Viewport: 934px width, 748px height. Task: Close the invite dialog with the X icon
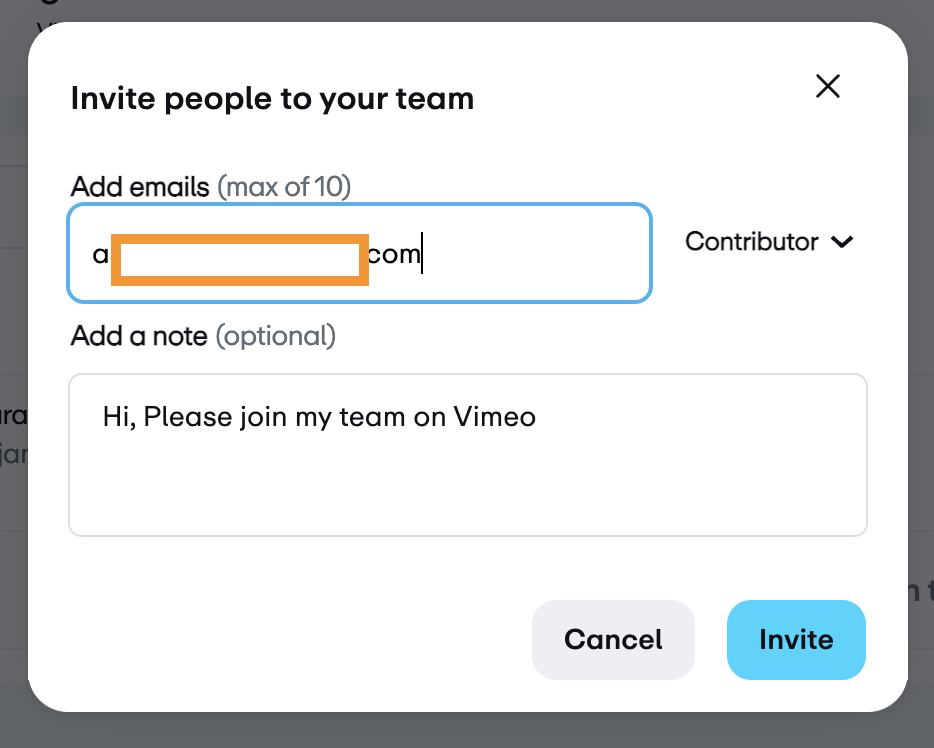tap(827, 86)
